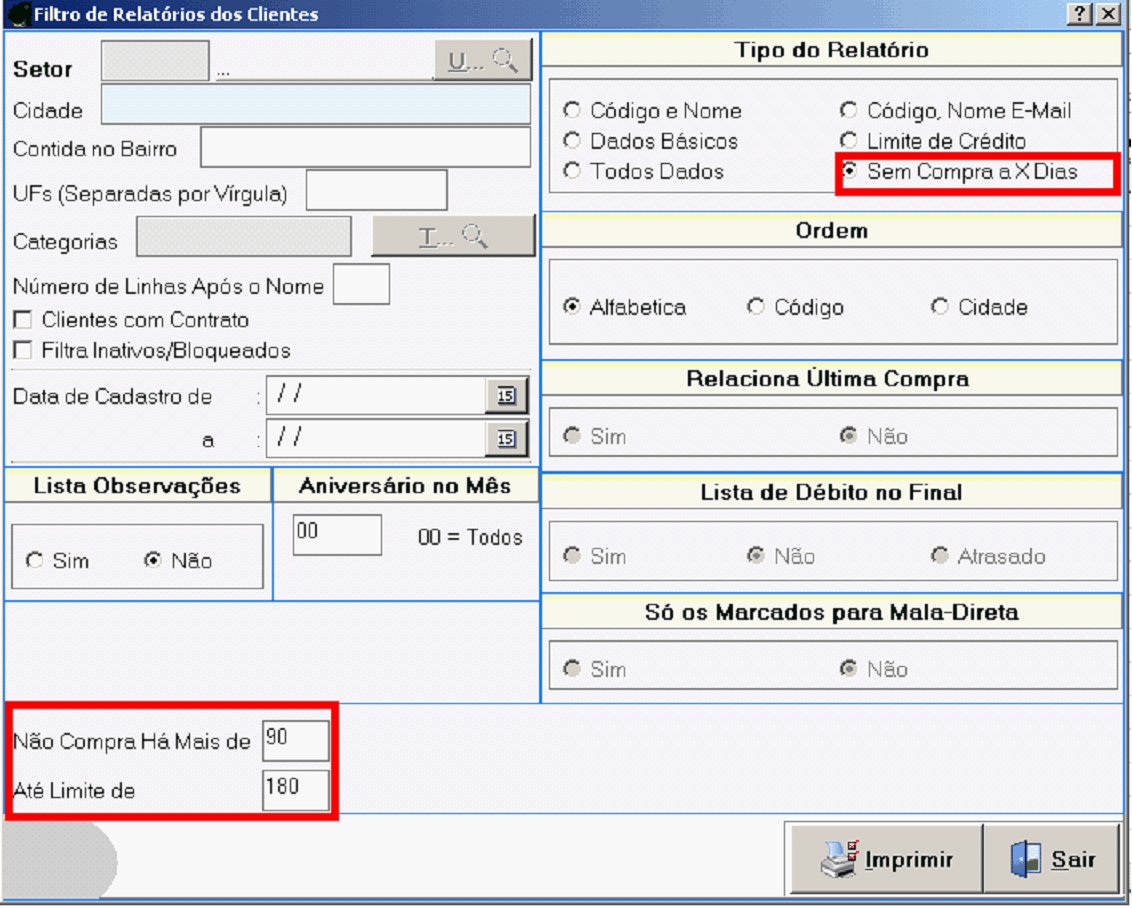Screen dimensions: 1132x908
Task: Click the Não Compra Há Mais de field
Action: click(x=295, y=741)
